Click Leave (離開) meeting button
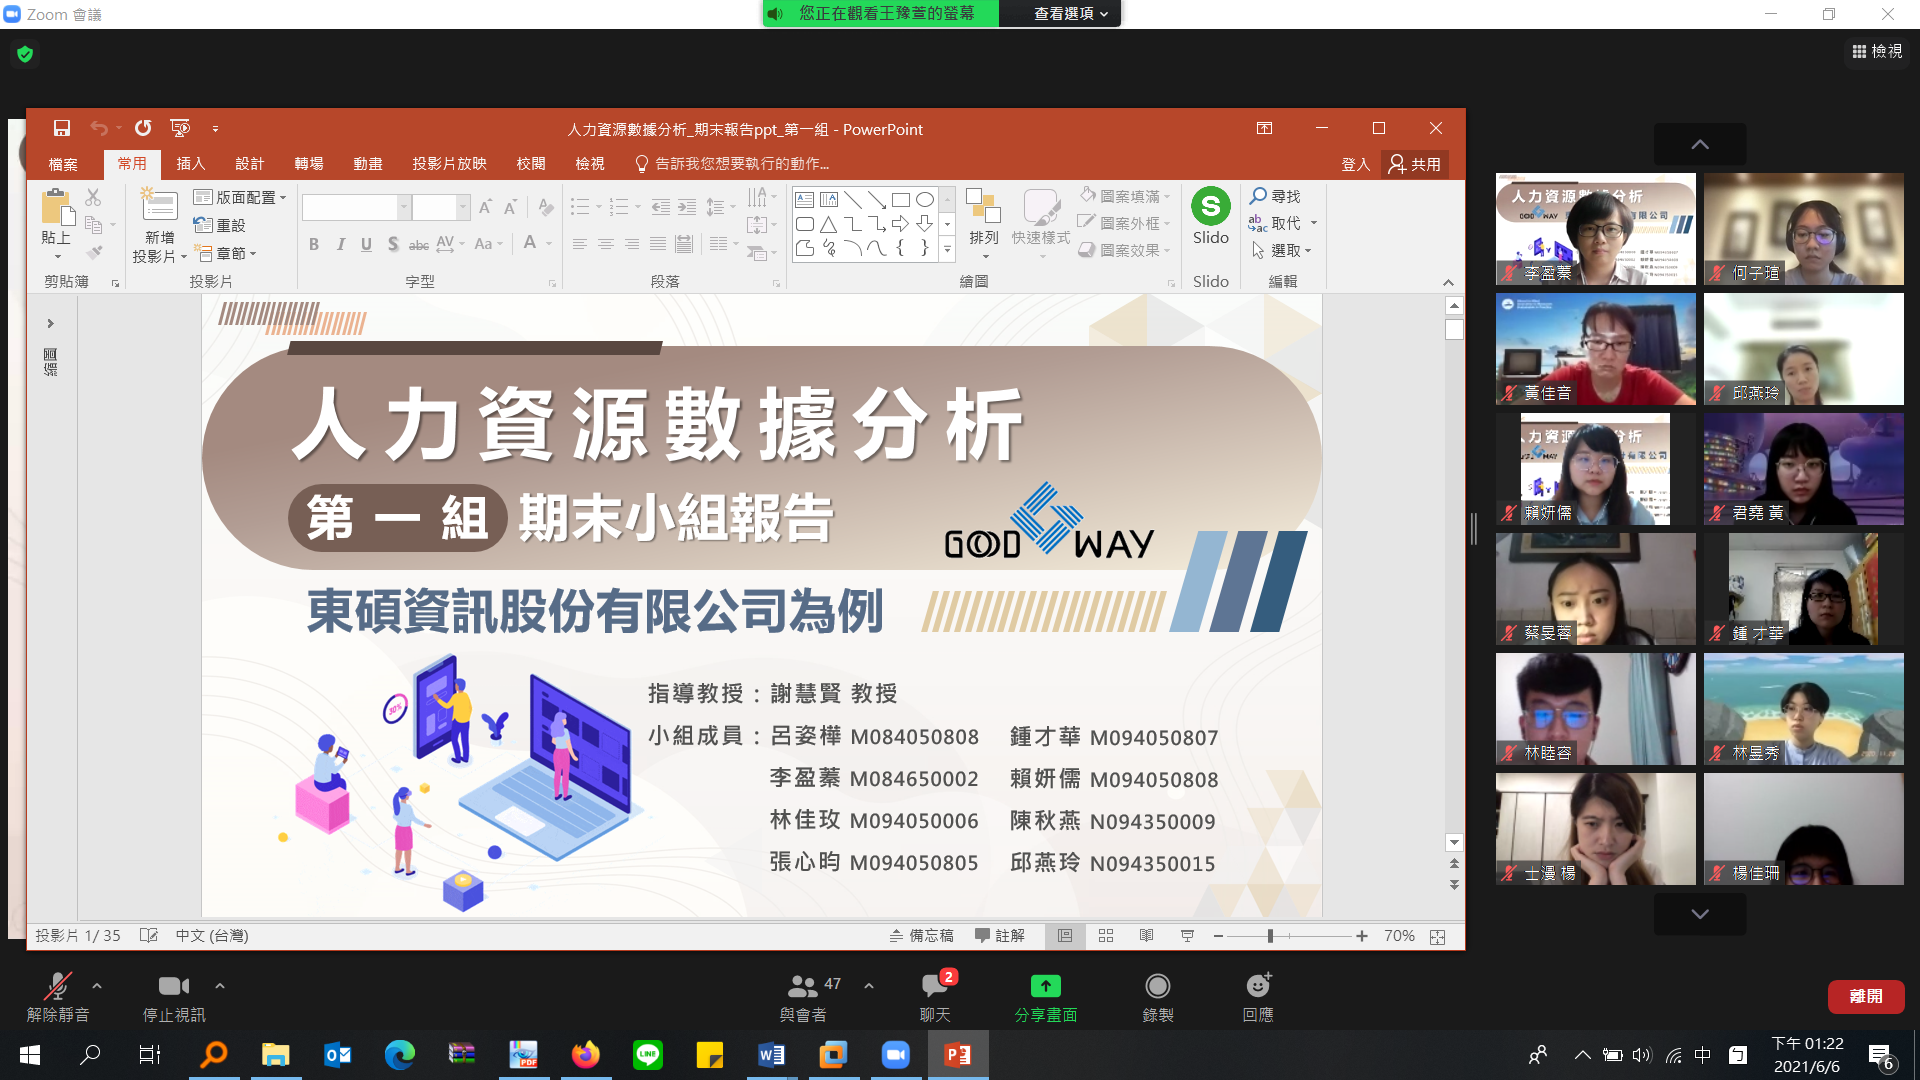The image size is (1920, 1080). (x=1866, y=996)
